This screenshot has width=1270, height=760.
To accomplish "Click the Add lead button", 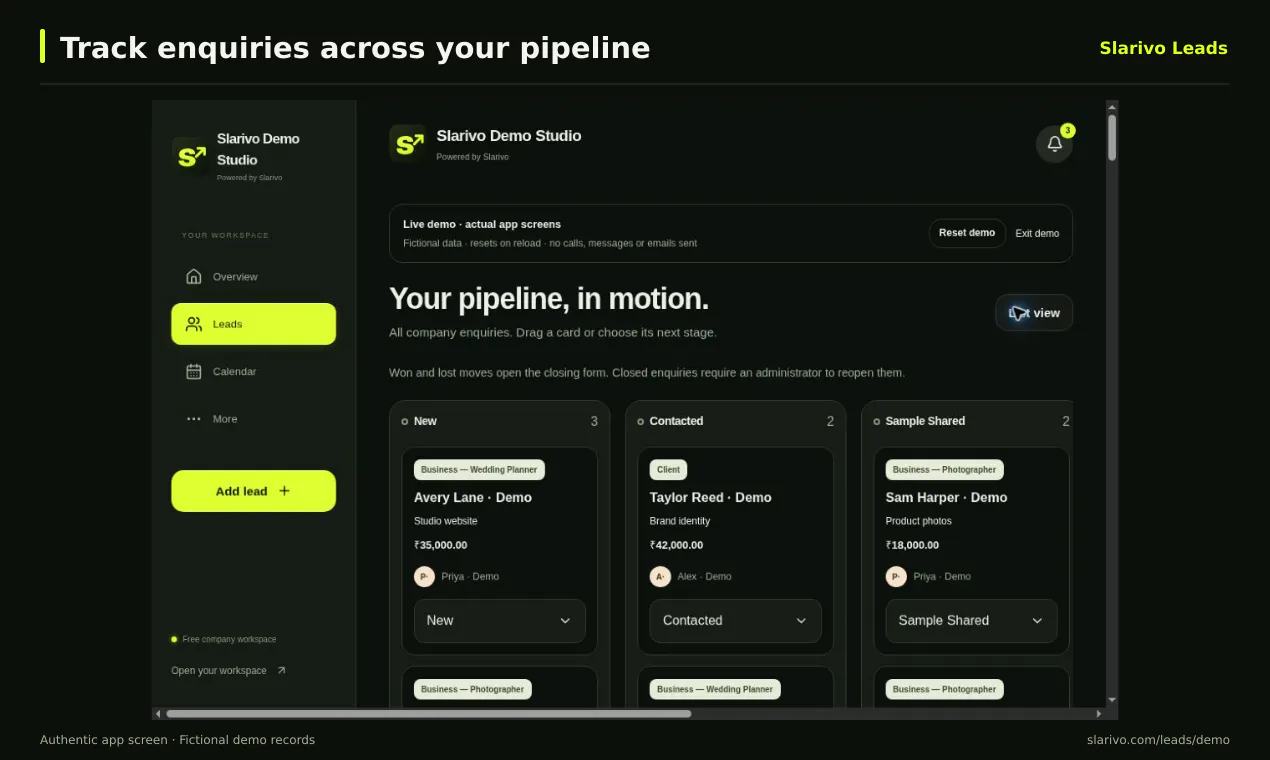I will (x=254, y=491).
